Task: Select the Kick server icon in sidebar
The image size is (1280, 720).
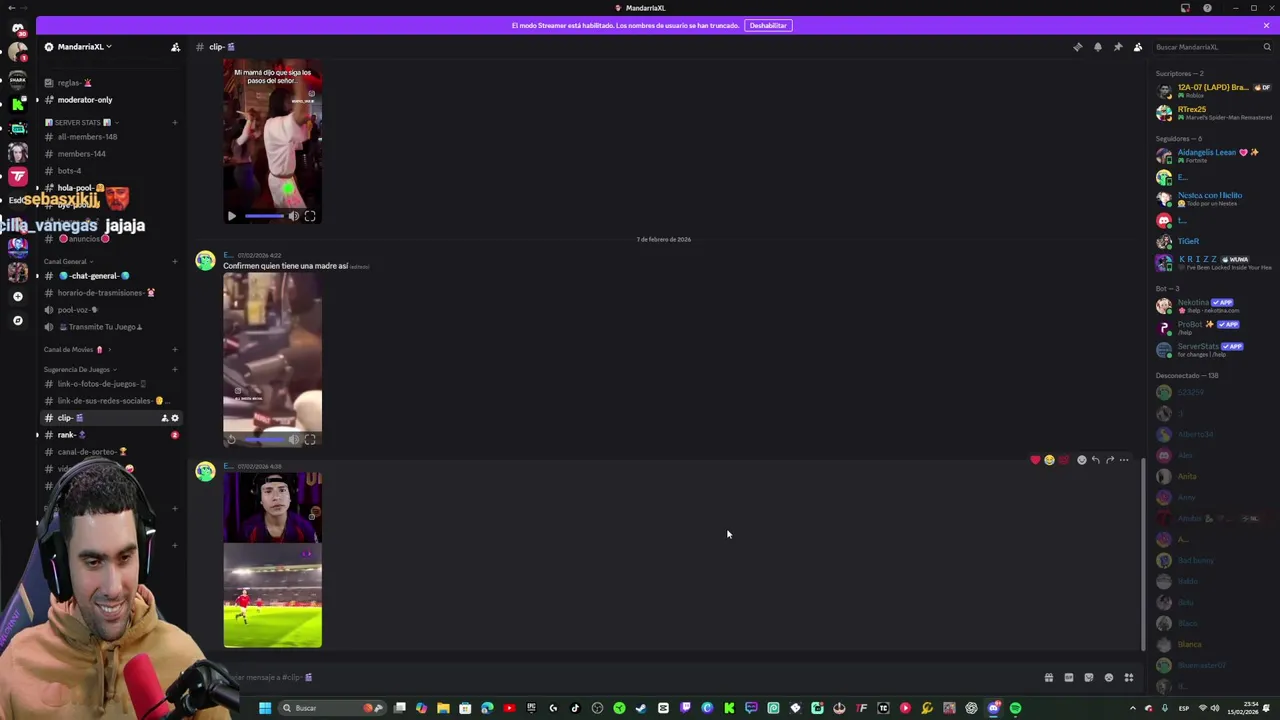Action: [17, 104]
